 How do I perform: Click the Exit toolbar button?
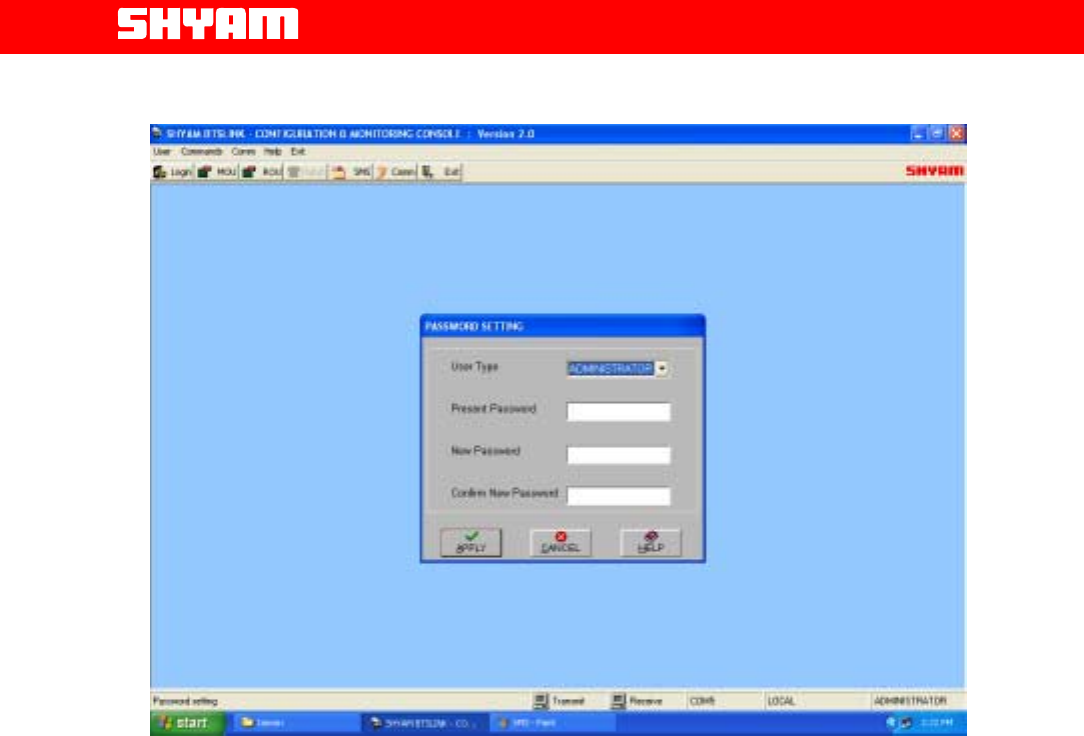tap(440, 172)
